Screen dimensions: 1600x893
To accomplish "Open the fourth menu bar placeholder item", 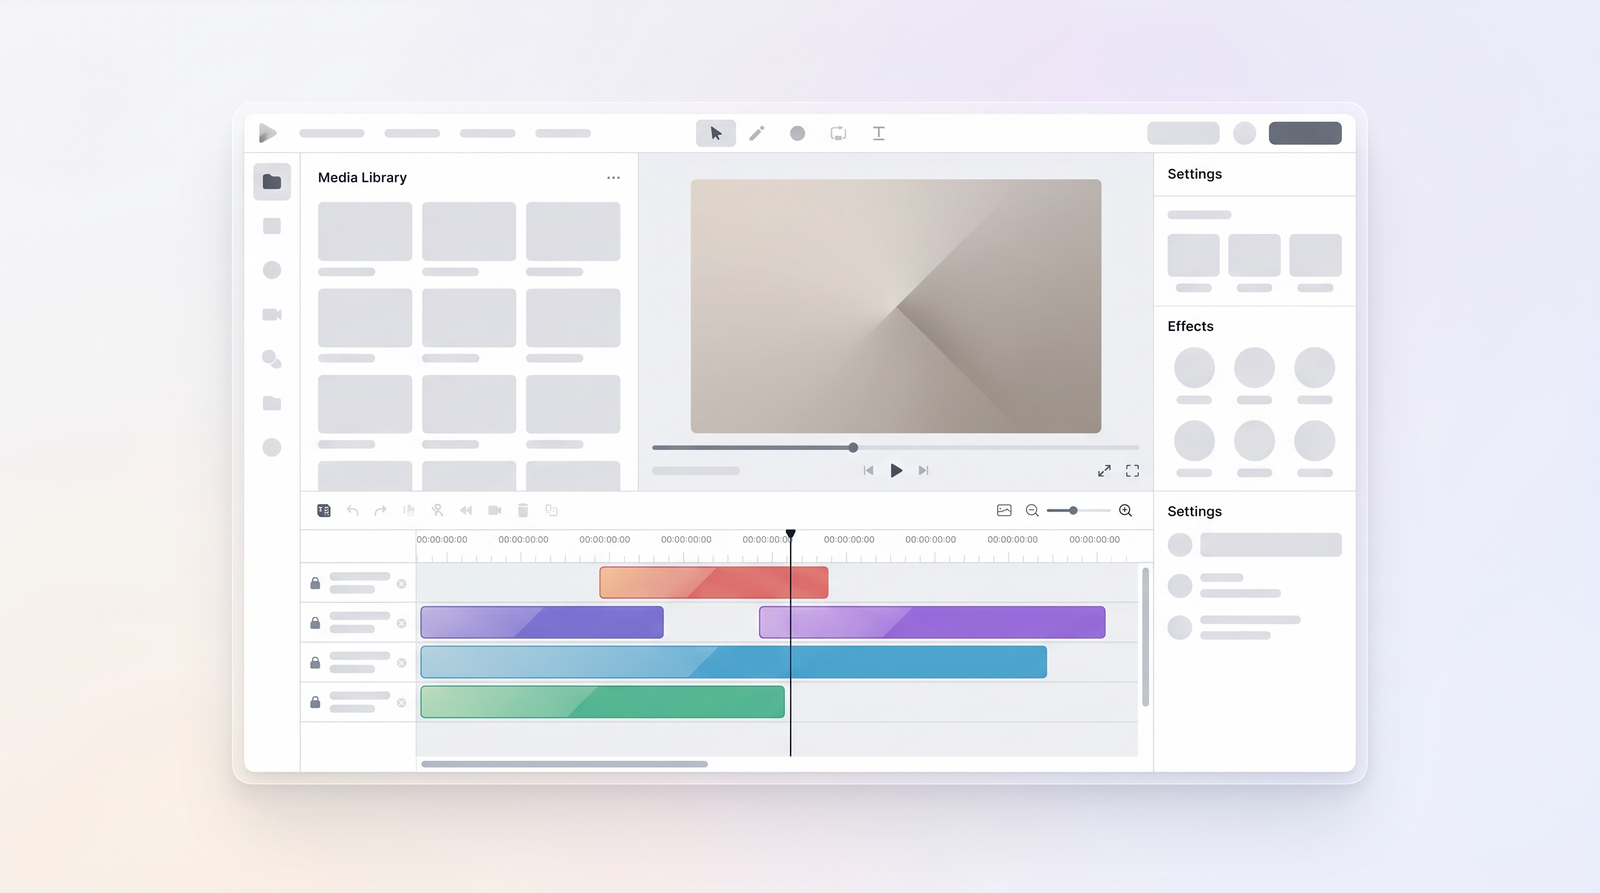I will (x=563, y=133).
